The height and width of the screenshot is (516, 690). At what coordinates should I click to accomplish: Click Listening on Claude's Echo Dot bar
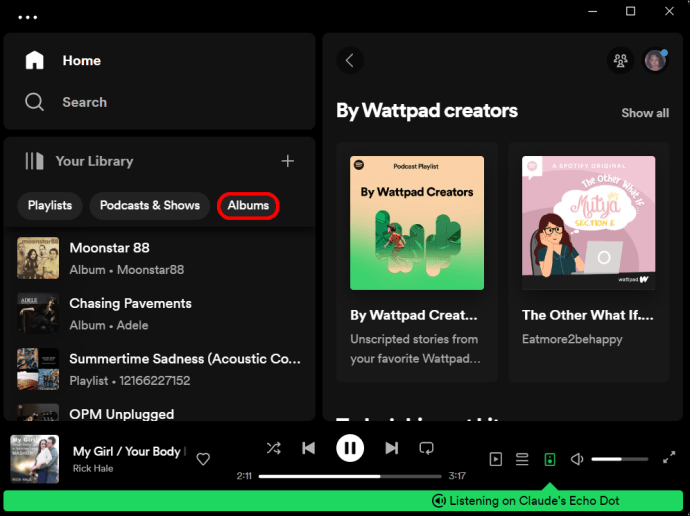[343, 501]
